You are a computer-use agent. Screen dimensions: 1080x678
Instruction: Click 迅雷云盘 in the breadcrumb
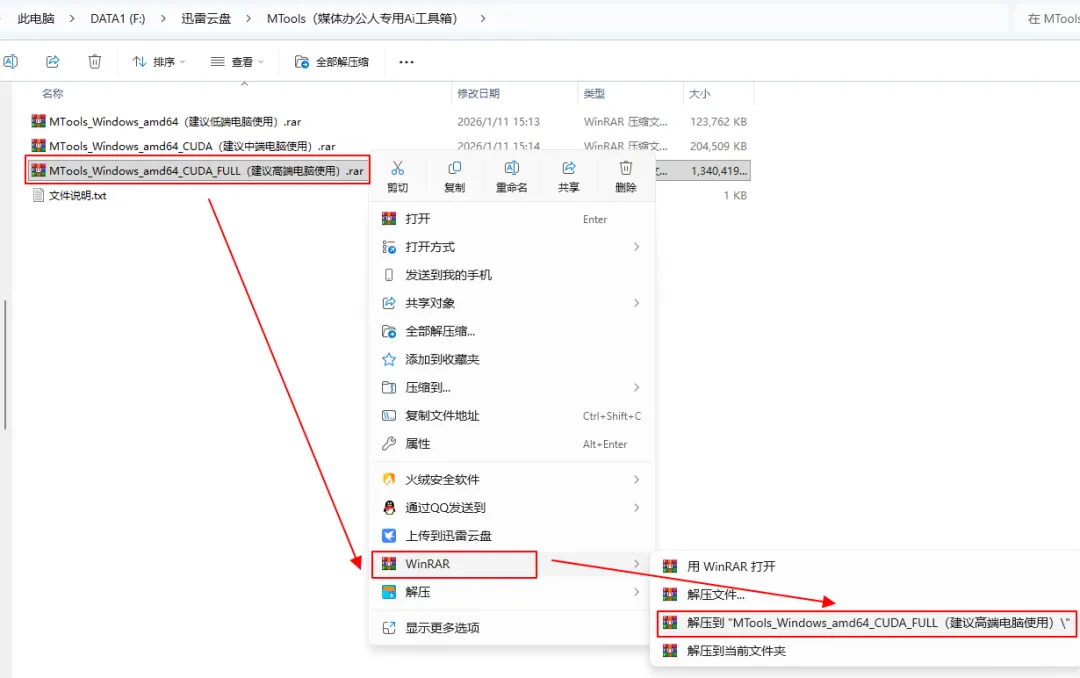click(x=206, y=19)
